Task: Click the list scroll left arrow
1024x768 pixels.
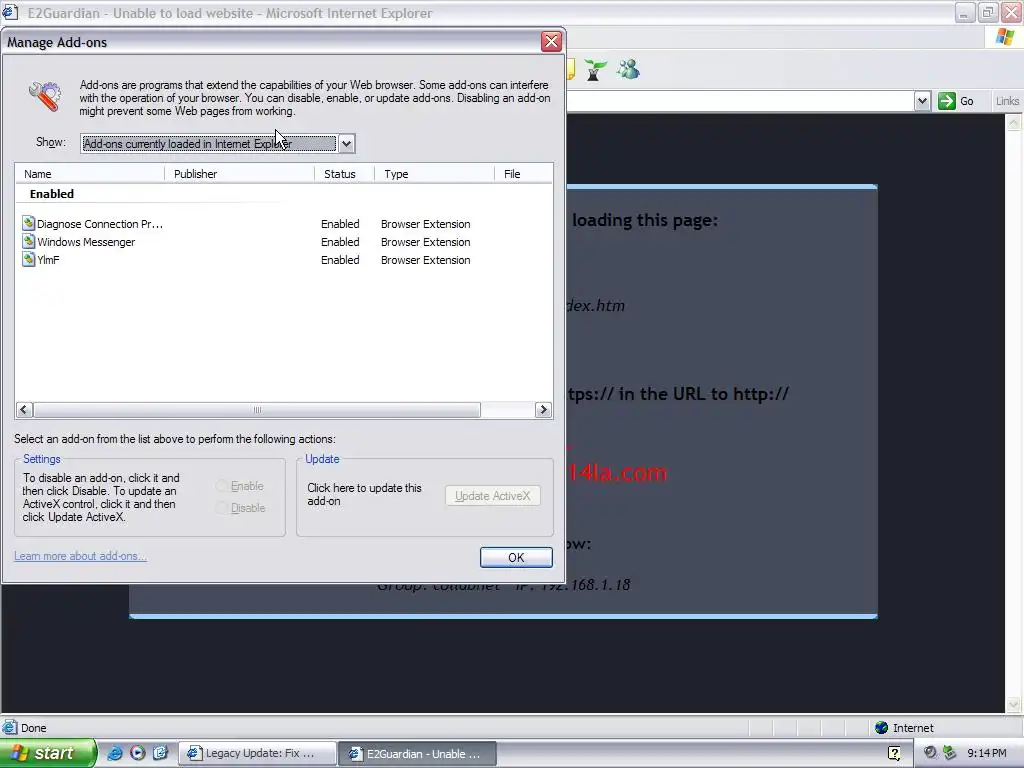Action: click(24, 409)
